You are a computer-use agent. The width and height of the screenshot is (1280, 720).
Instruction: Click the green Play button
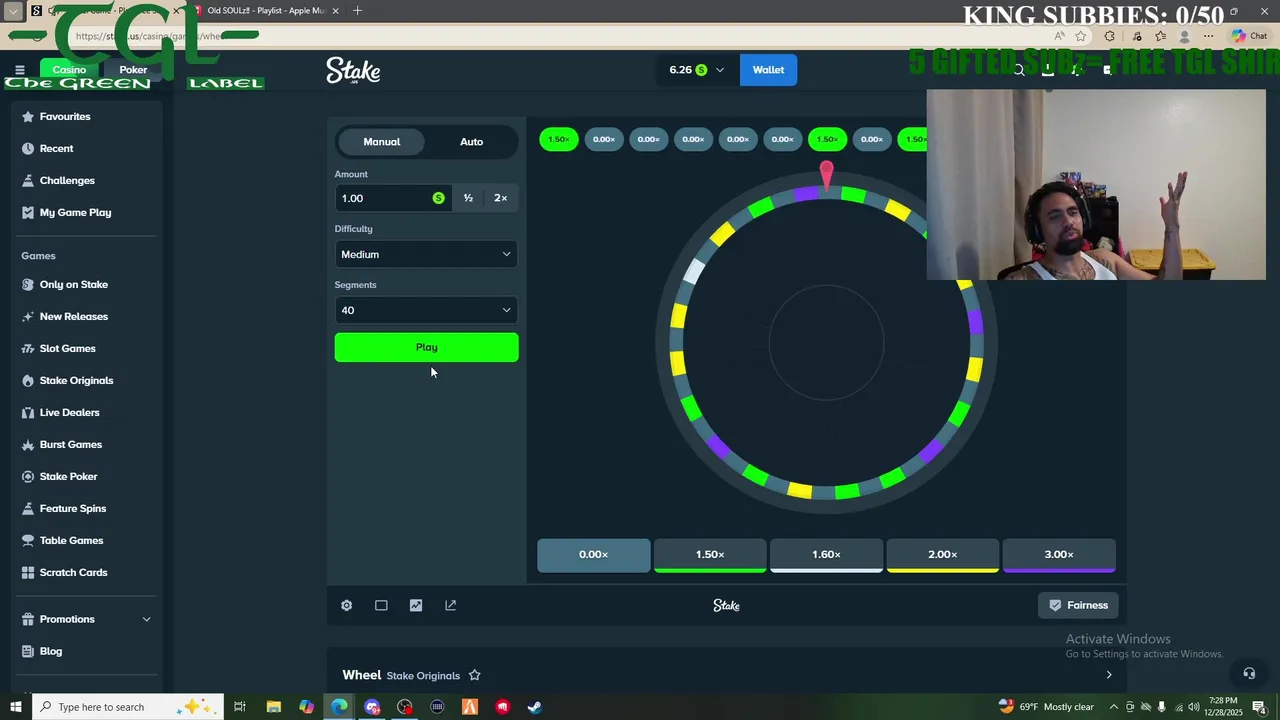426,347
